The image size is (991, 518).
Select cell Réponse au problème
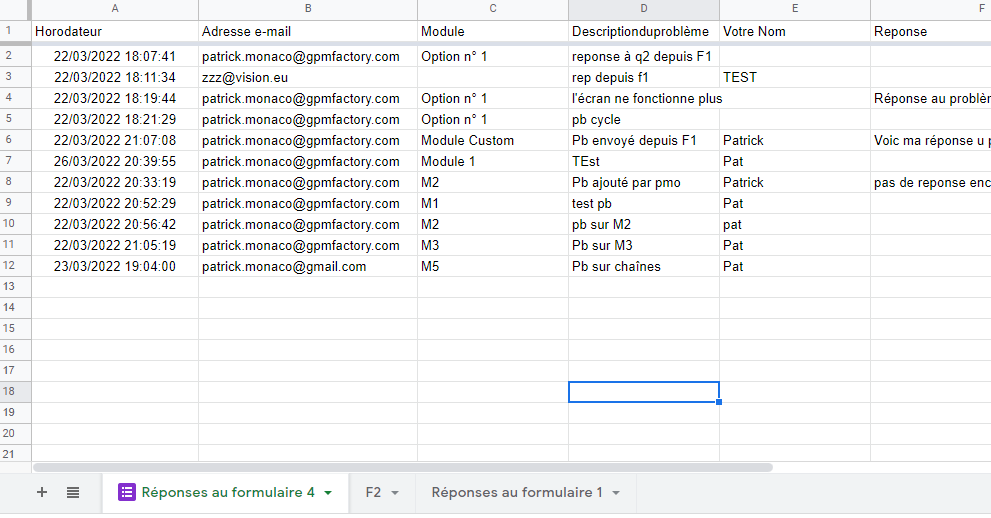coord(930,98)
